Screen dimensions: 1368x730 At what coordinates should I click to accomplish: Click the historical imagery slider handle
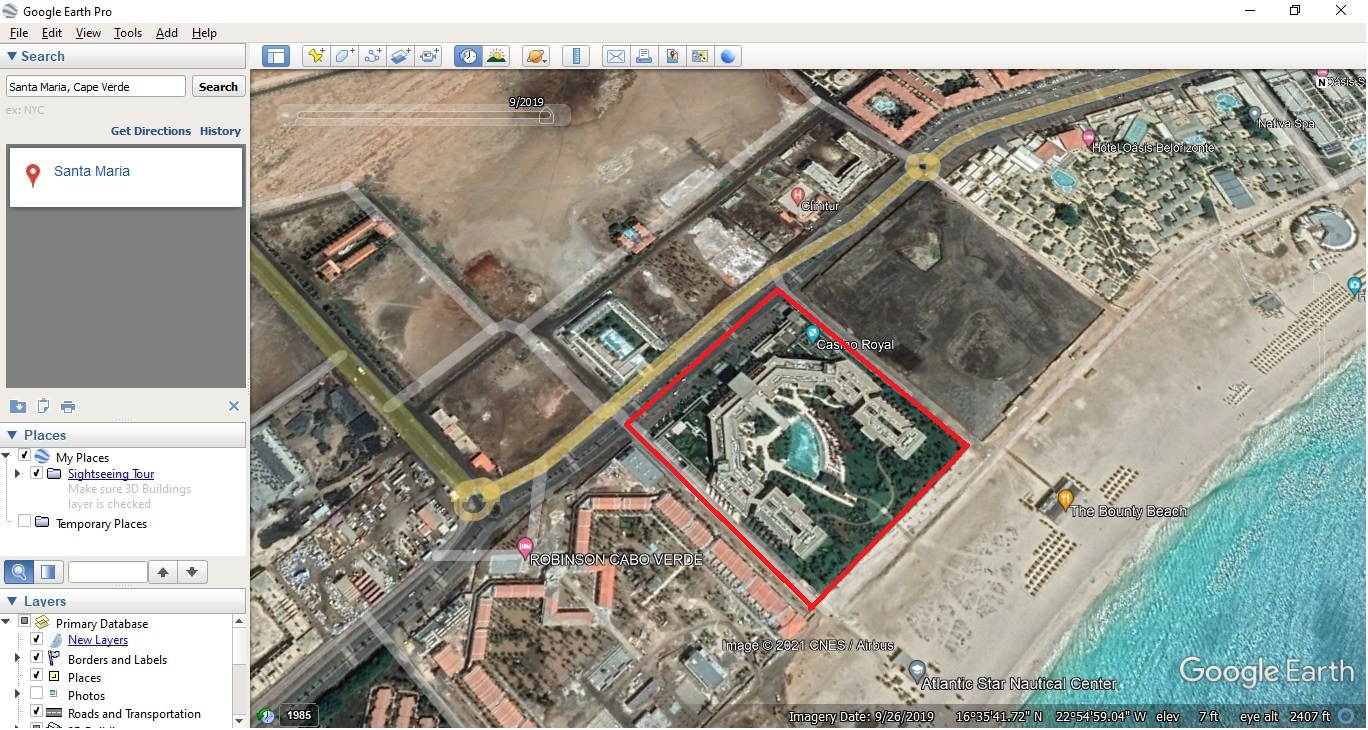tap(546, 116)
